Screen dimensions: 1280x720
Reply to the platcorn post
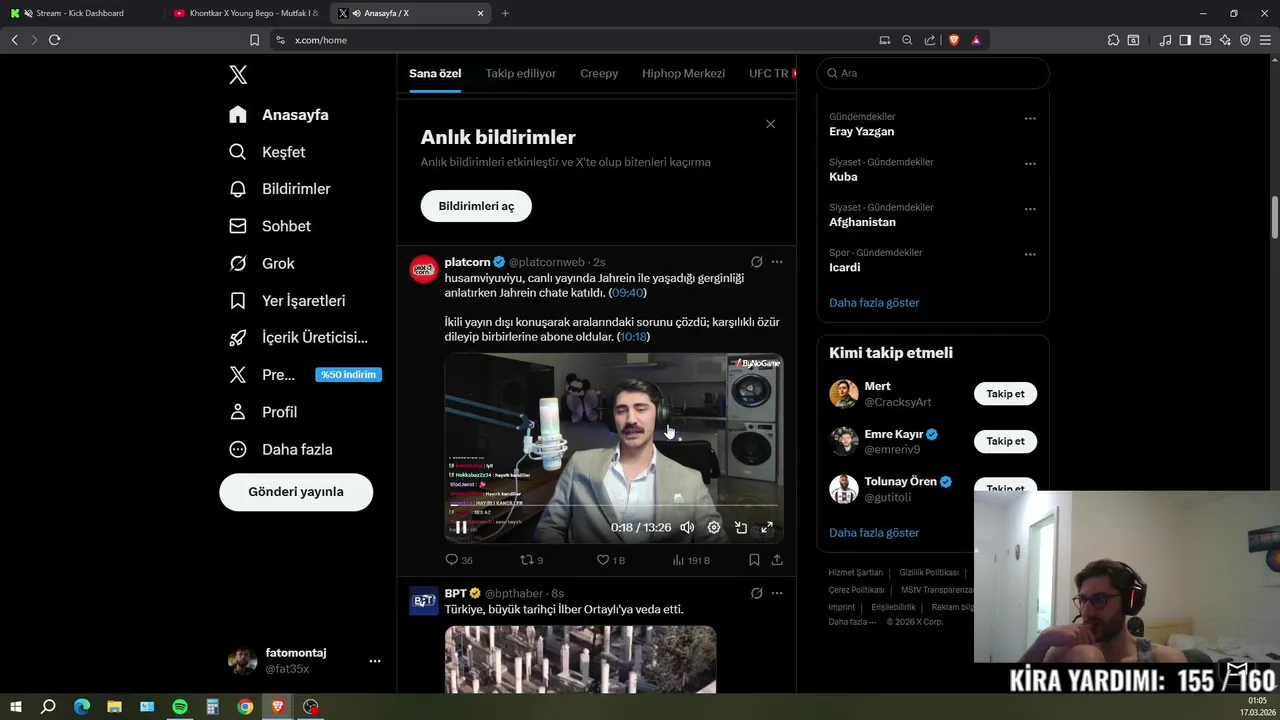click(x=459, y=560)
